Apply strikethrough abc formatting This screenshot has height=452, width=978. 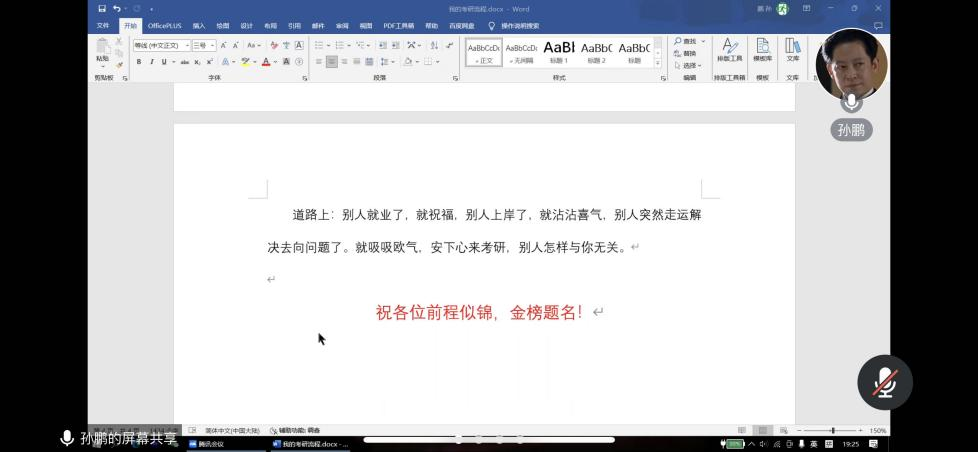pyautogui.click(x=185, y=62)
